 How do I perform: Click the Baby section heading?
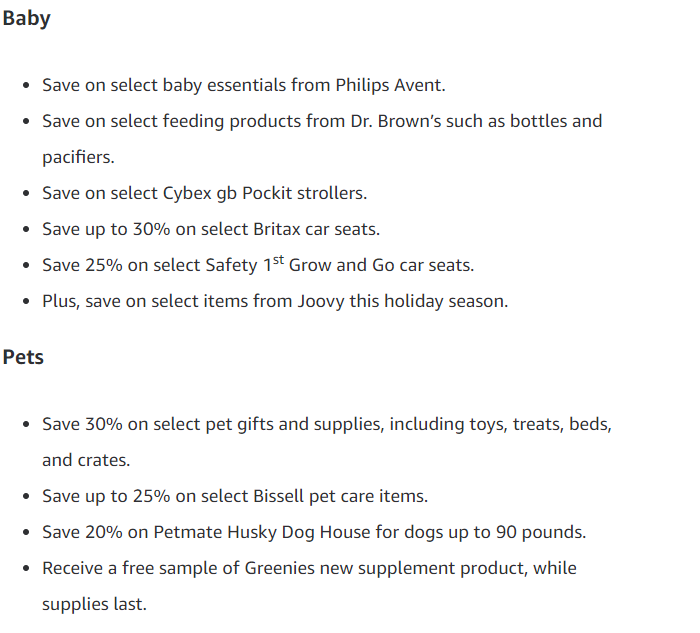pos(26,19)
